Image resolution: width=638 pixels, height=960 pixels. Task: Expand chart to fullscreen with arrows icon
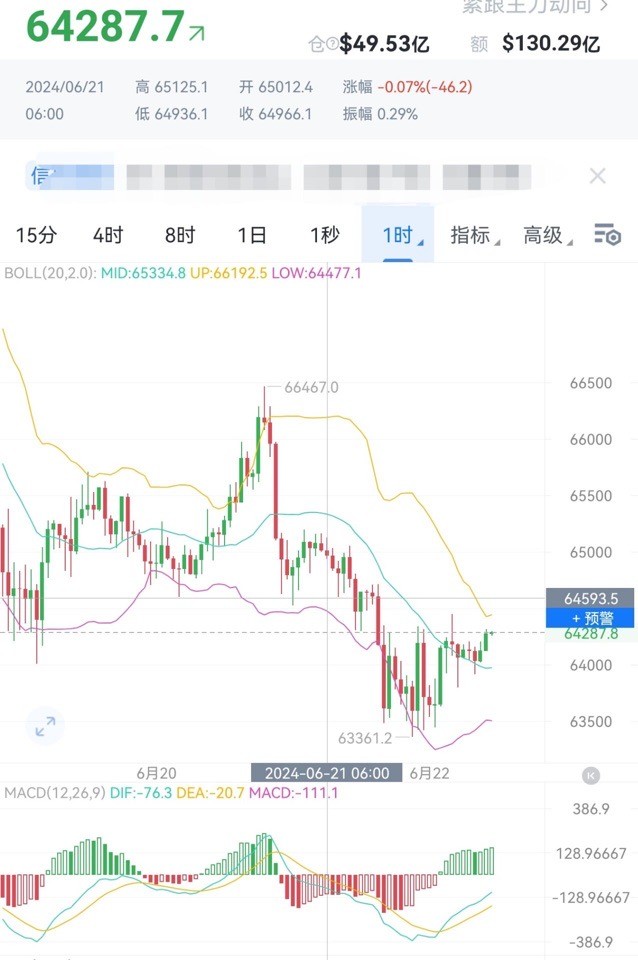[x=45, y=726]
